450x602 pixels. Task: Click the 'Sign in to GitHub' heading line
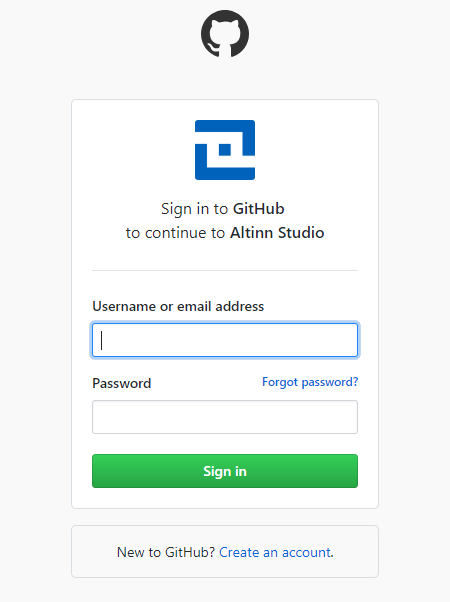point(223,209)
